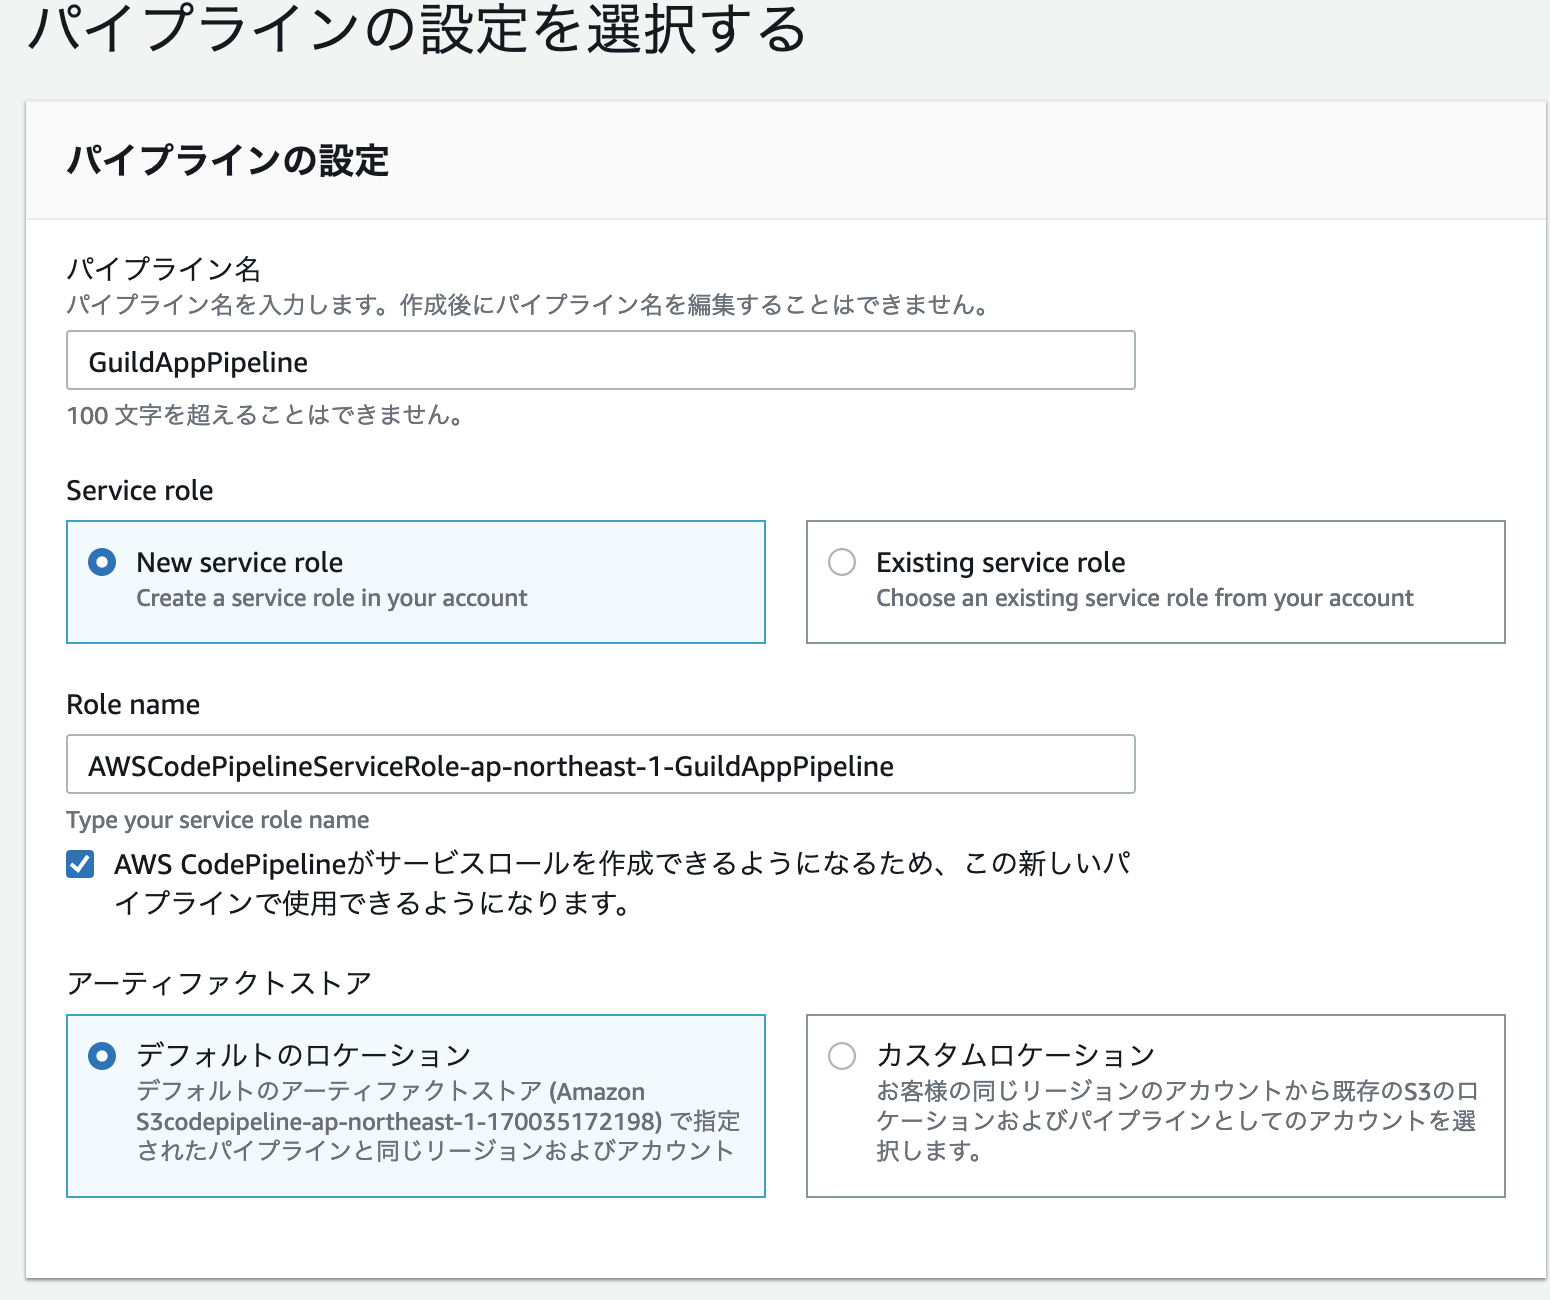
Task: Toggle AWS CodePipeline service role creation checkbox
Action: tap(80, 863)
